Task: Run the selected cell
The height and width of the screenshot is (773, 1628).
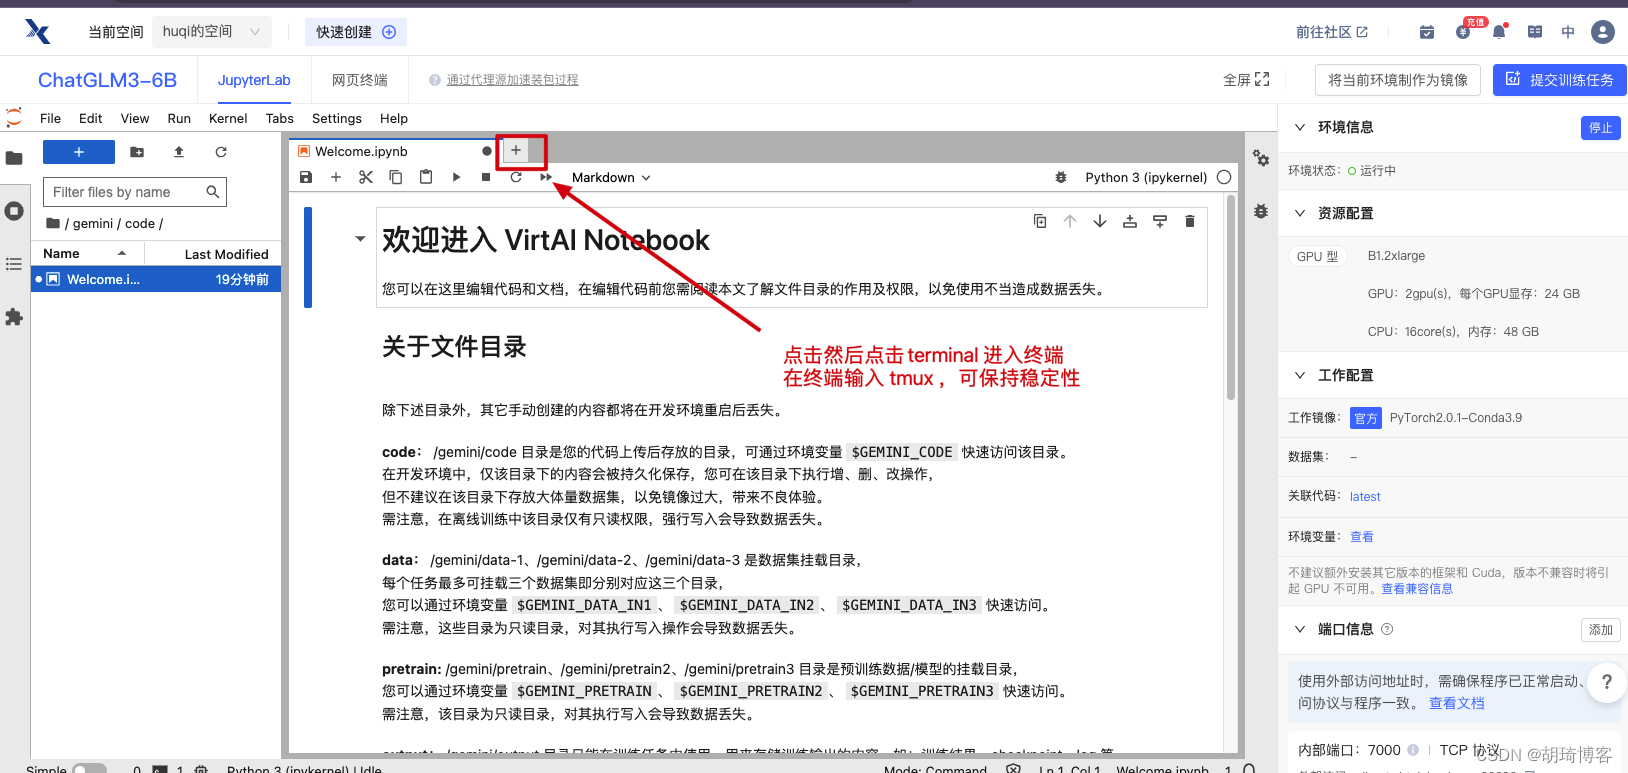Action: click(456, 177)
